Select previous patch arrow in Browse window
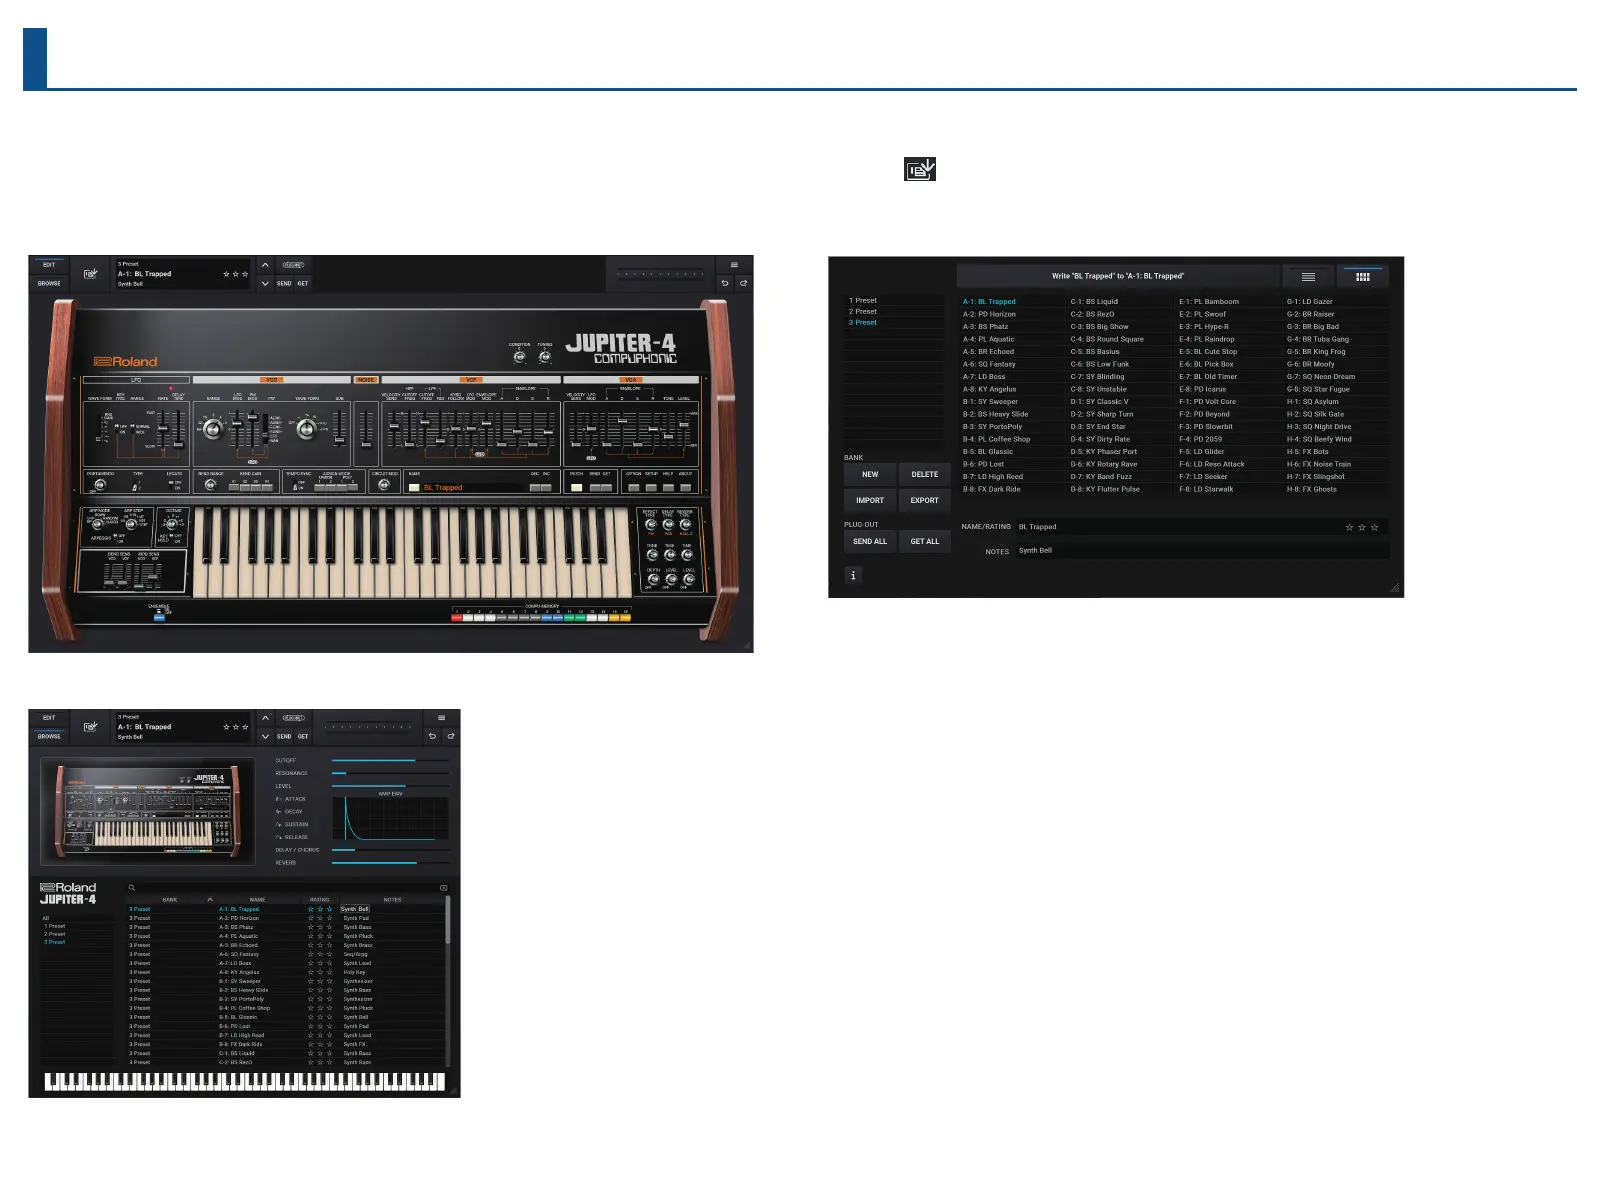 pos(265,718)
